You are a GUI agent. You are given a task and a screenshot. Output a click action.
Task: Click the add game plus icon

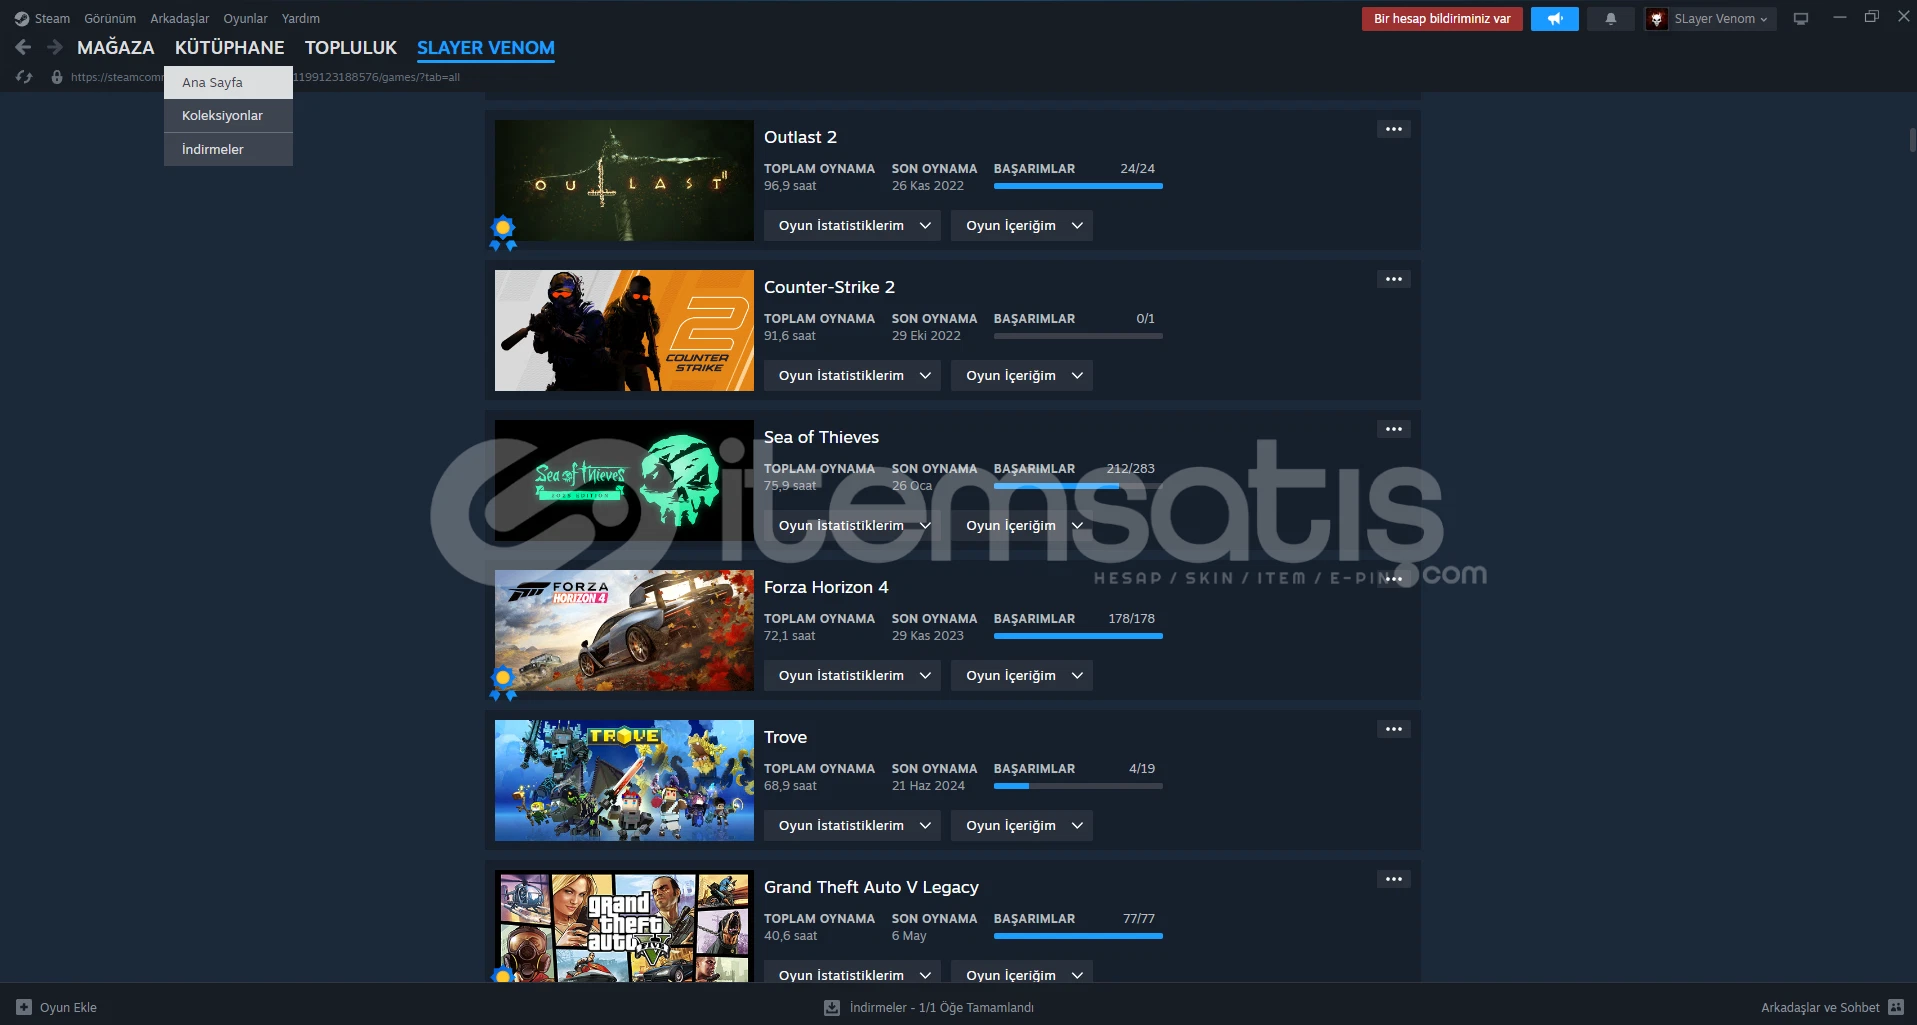pyautogui.click(x=24, y=1007)
